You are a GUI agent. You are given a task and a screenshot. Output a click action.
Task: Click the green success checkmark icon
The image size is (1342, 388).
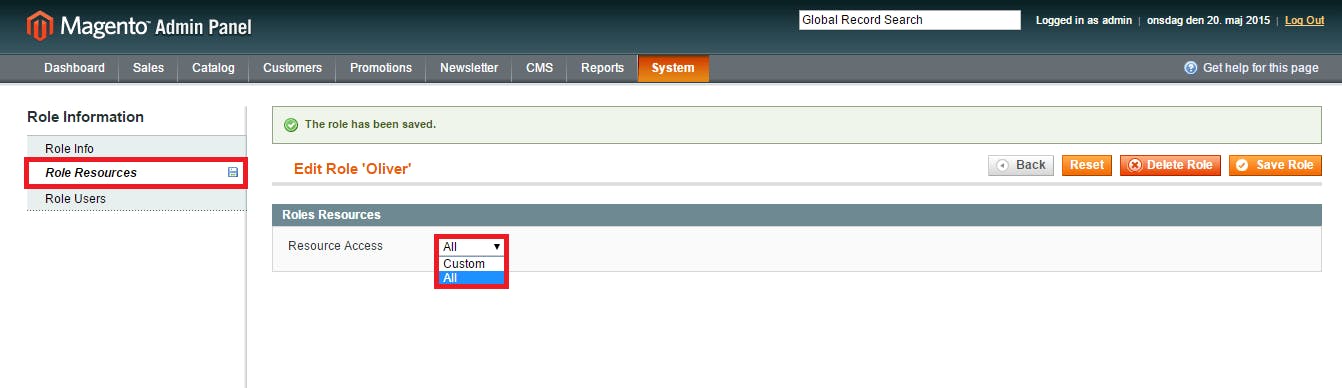coord(291,125)
